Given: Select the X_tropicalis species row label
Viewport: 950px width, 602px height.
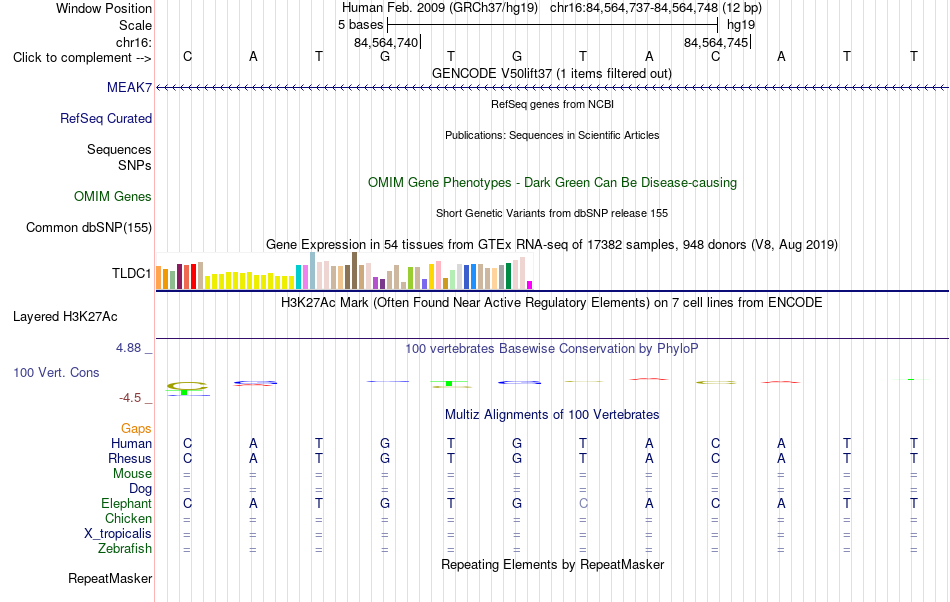Looking at the screenshot, I should tap(118, 534).
